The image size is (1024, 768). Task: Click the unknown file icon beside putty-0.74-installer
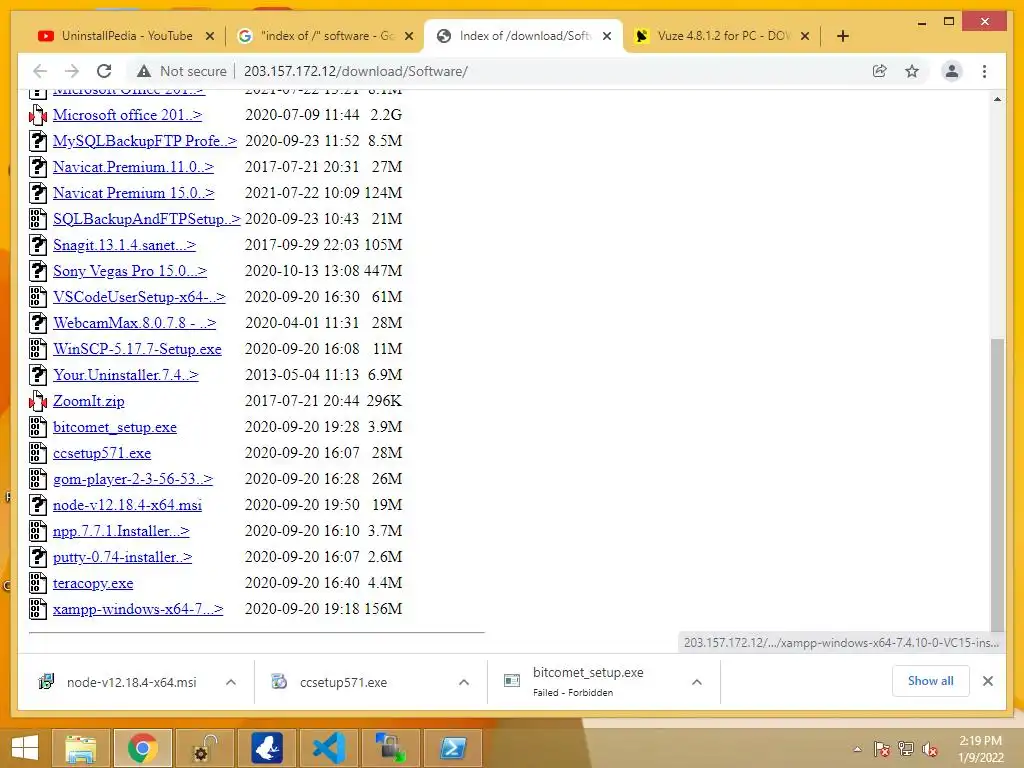point(38,557)
